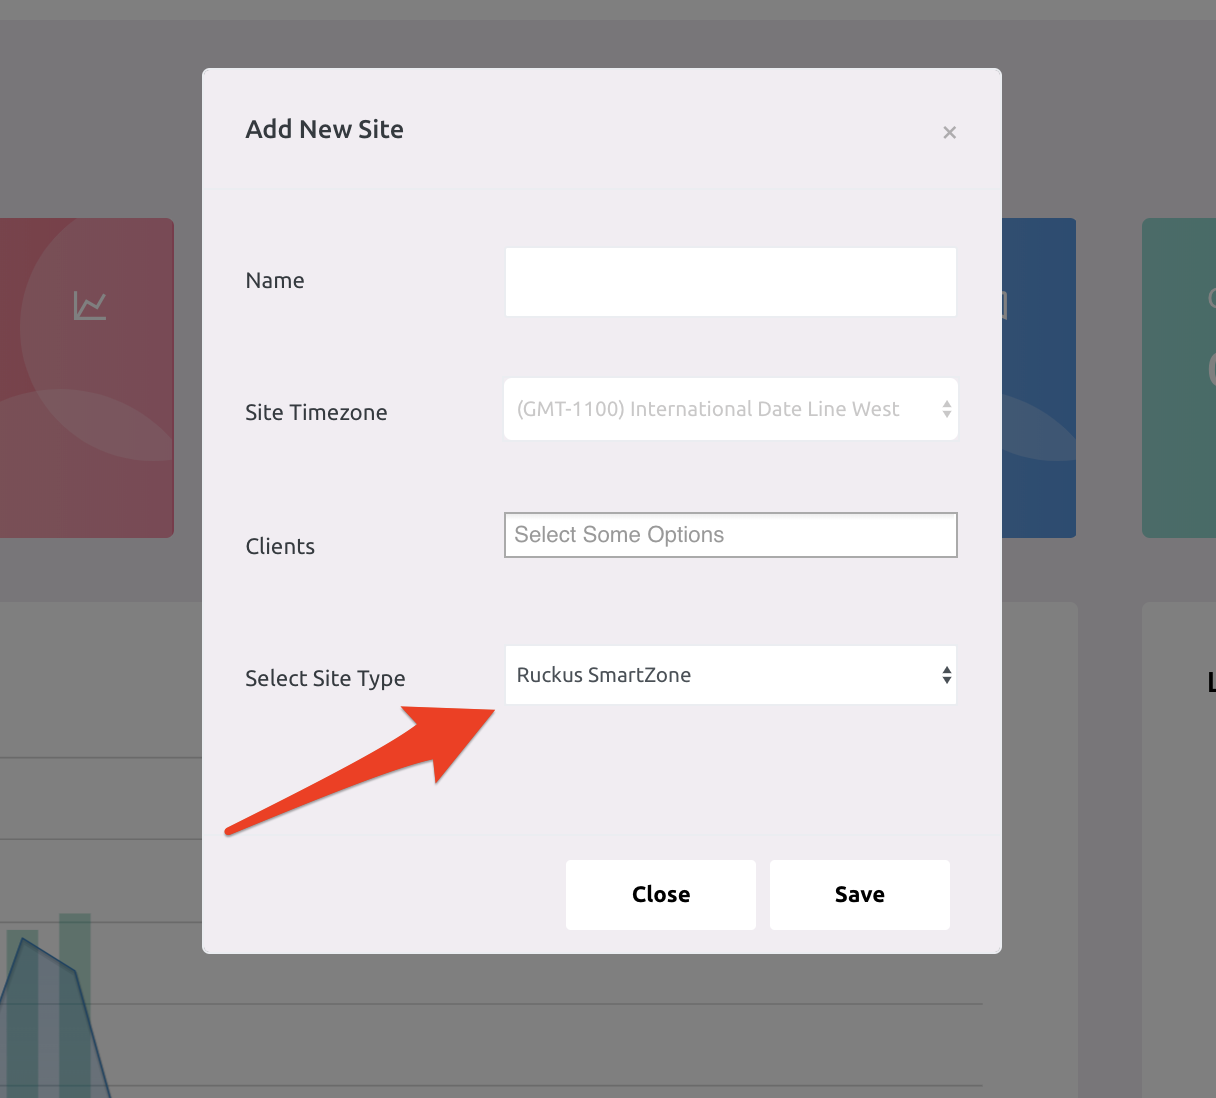
Task: Click the Name label
Action: (275, 280)
